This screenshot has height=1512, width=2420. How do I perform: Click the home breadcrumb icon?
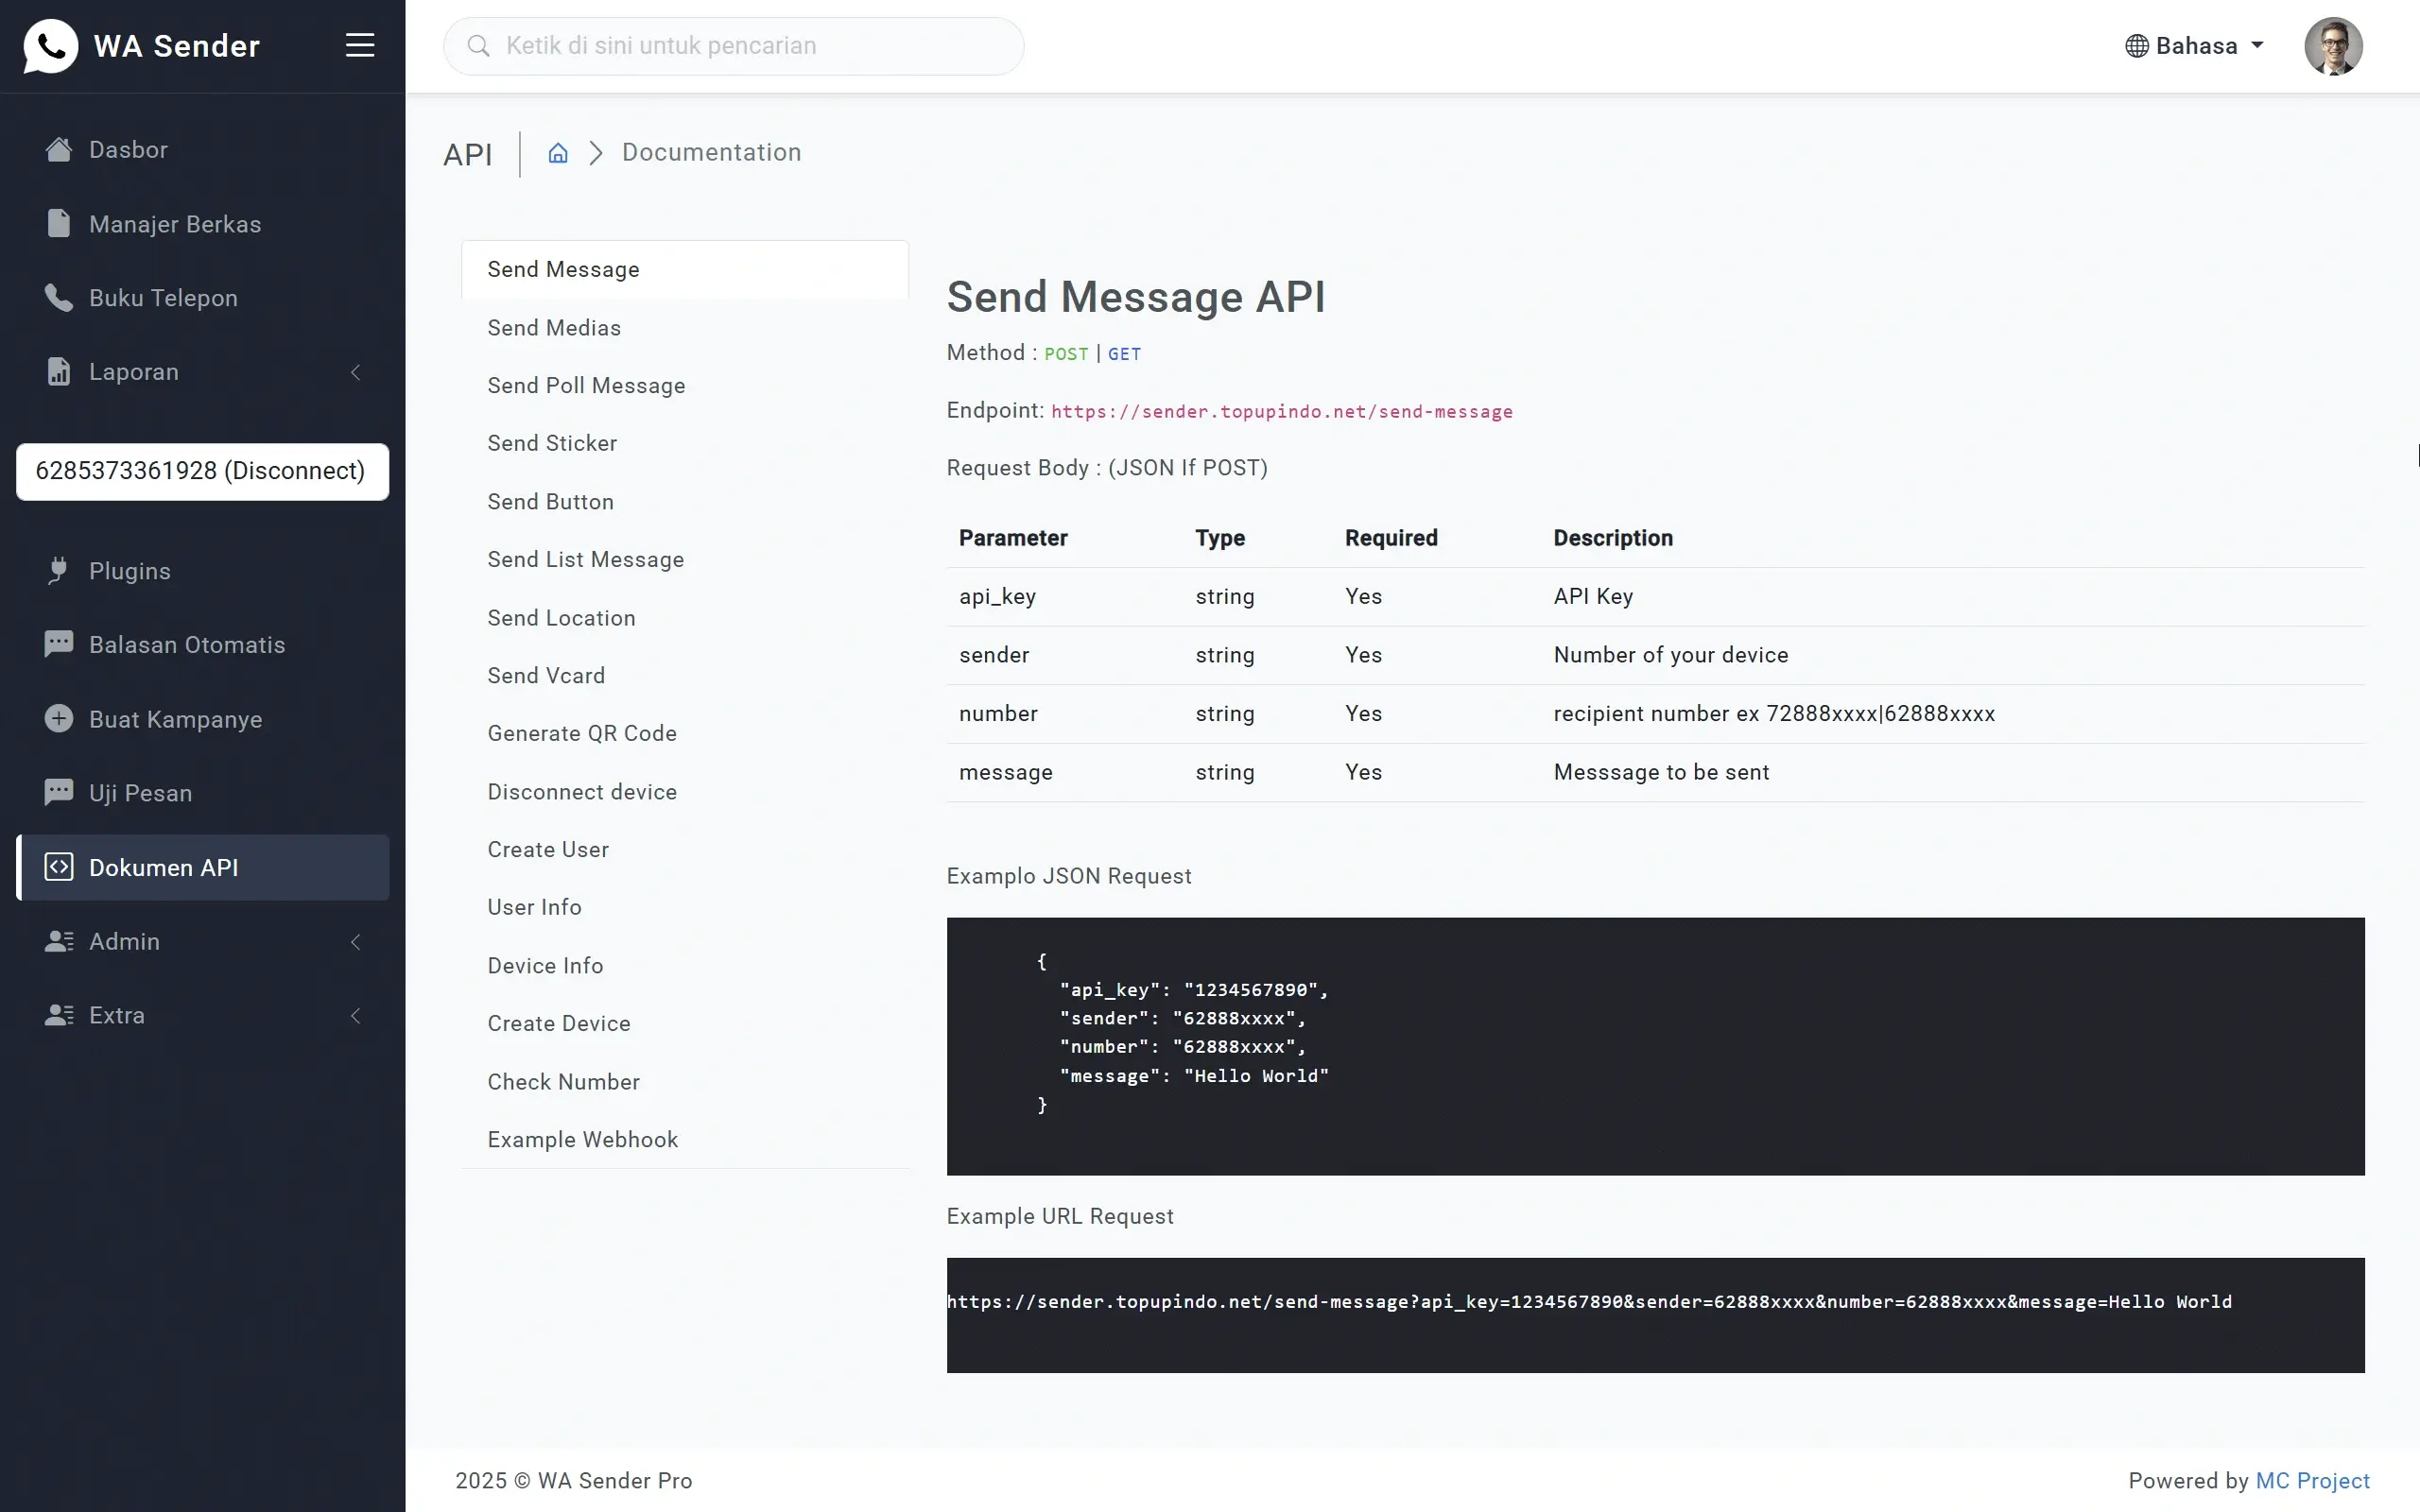(557, 153)
